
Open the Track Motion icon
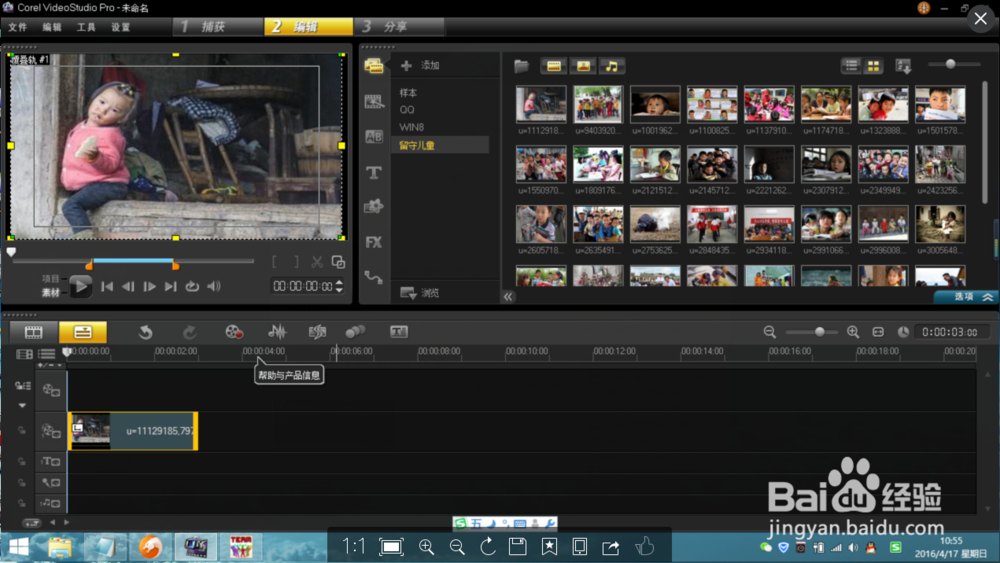click(x=355, y=332)
